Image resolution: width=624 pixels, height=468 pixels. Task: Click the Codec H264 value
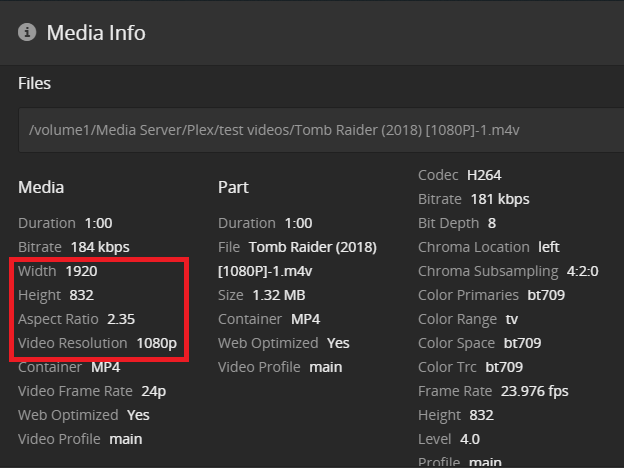[483, 175]
